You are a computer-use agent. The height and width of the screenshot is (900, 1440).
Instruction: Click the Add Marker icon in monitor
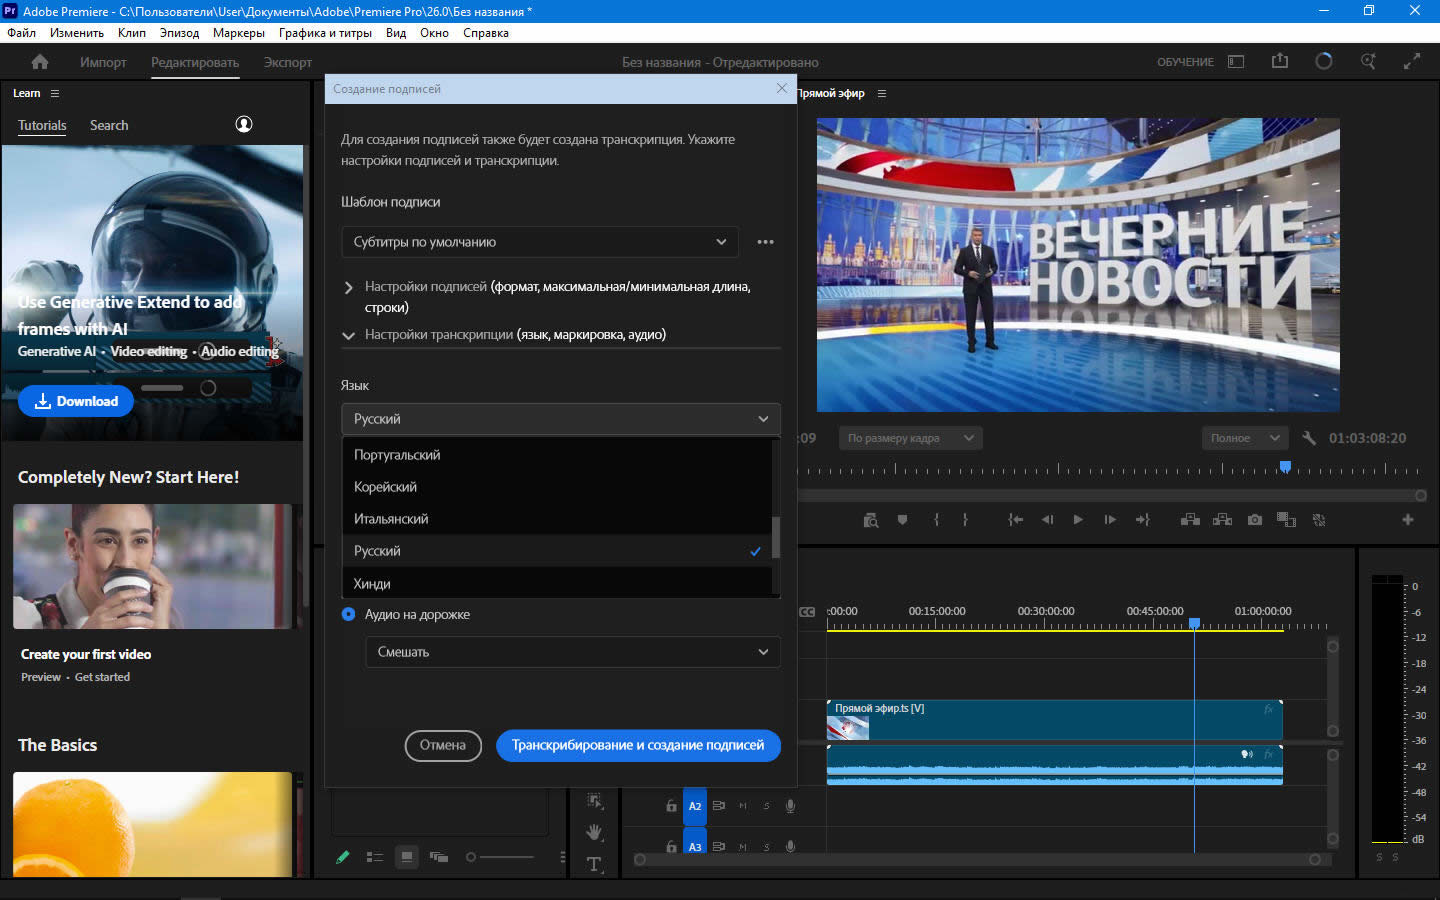pos(902,520)
